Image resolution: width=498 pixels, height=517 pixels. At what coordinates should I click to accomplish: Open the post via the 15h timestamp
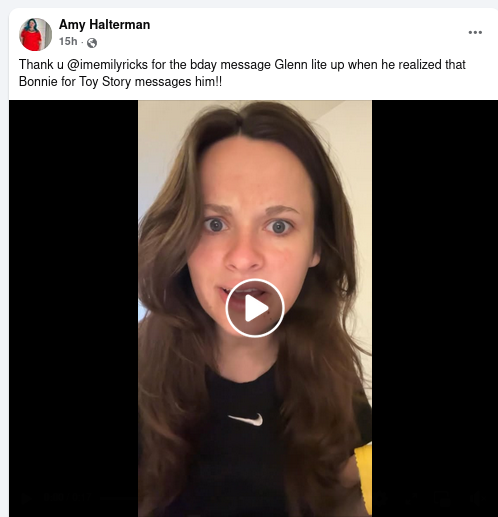click(x=68, y=41)
